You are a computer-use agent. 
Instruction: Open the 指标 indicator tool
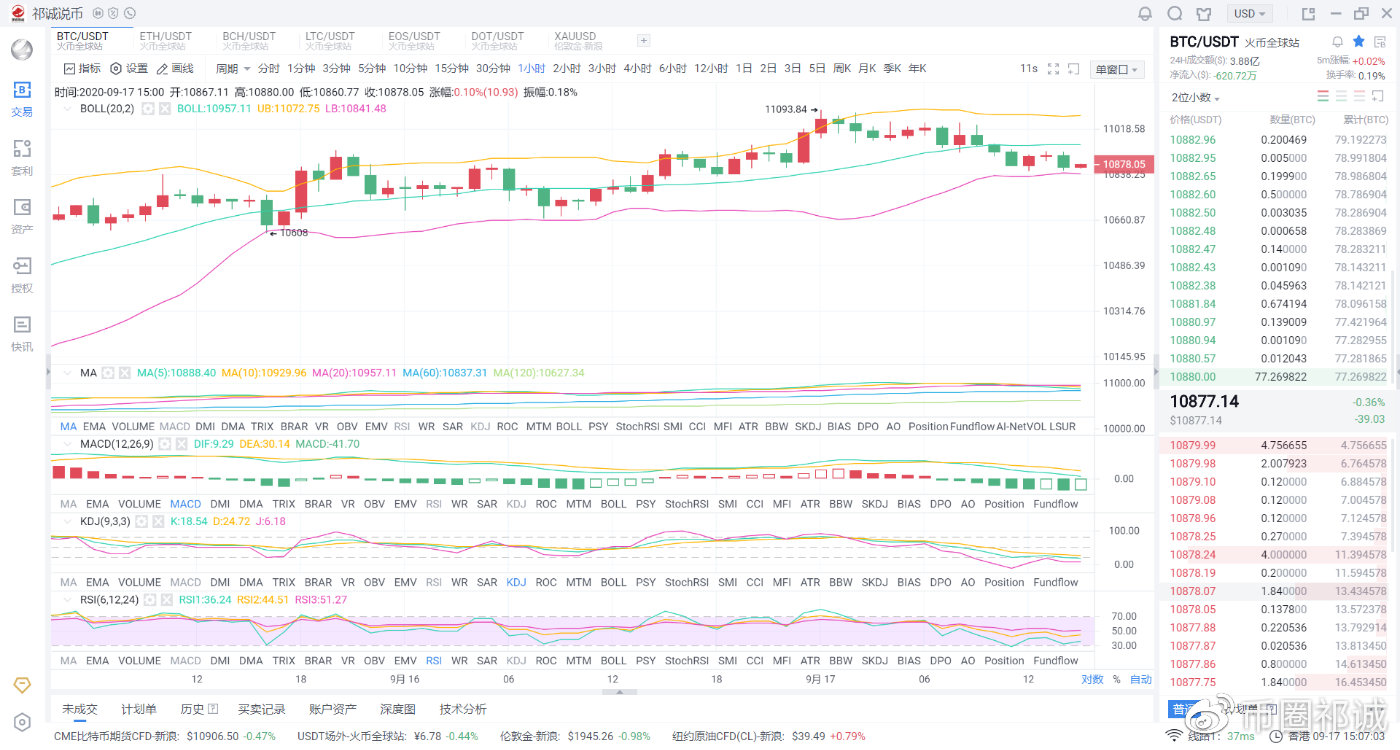click(82, 69)
